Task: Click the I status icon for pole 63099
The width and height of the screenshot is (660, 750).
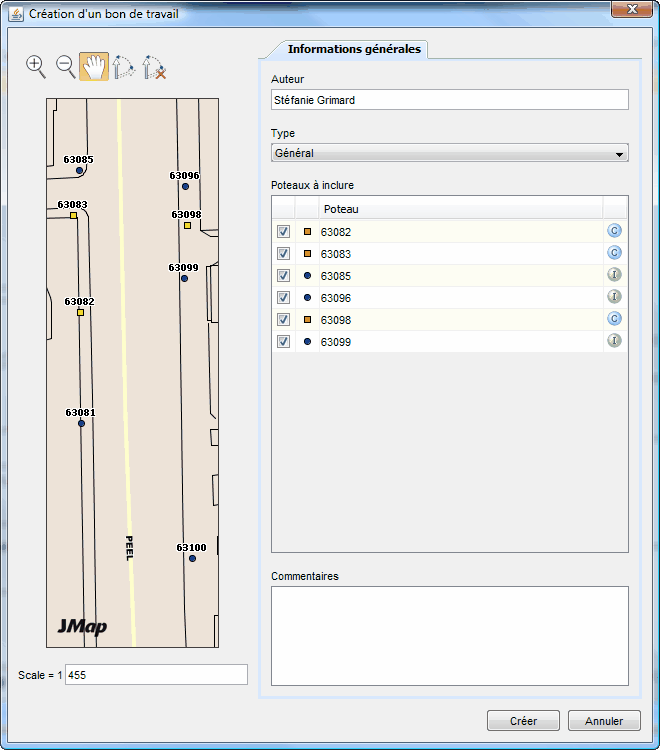Action: (615, 341)
